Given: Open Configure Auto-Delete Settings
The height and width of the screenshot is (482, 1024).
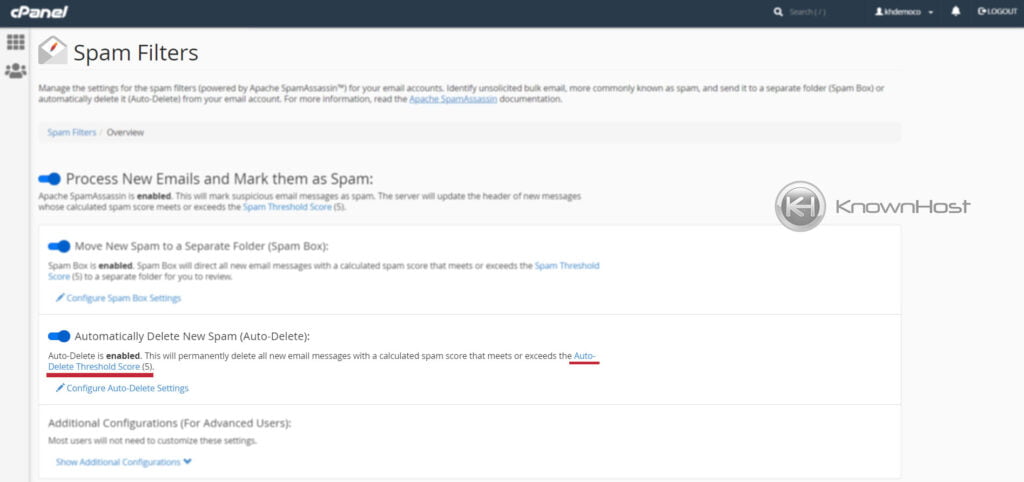Looking at the screenshot, I should [122, 388].
